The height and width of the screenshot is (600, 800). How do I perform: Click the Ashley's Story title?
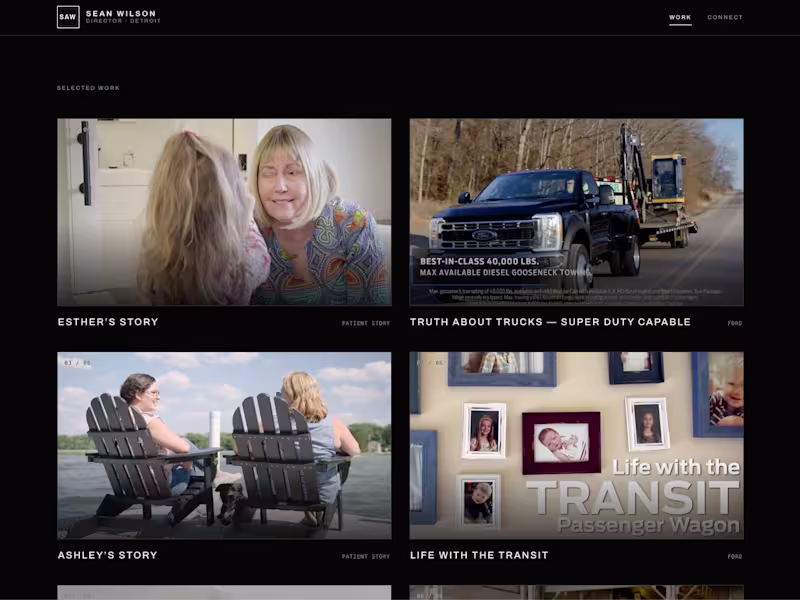click(107, 555)
